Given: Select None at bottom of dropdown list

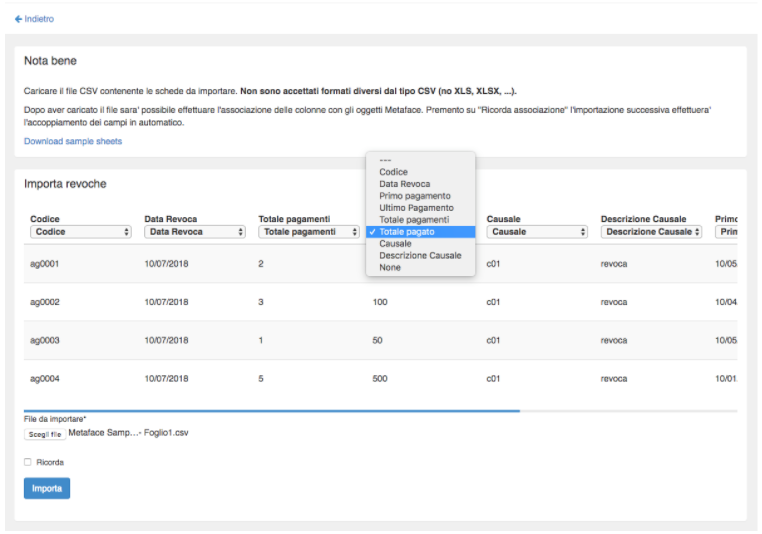Looking at the screenshot, I should (x=390, y=267).
